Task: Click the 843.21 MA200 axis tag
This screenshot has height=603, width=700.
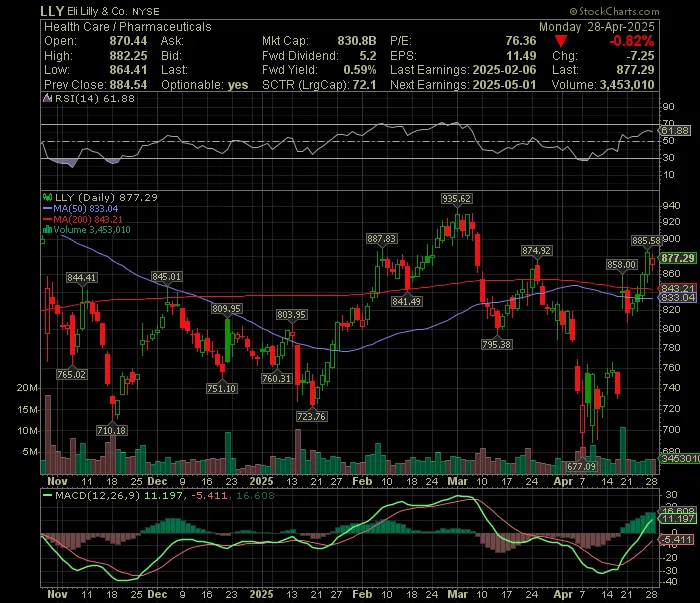Action: pos(678,288)
